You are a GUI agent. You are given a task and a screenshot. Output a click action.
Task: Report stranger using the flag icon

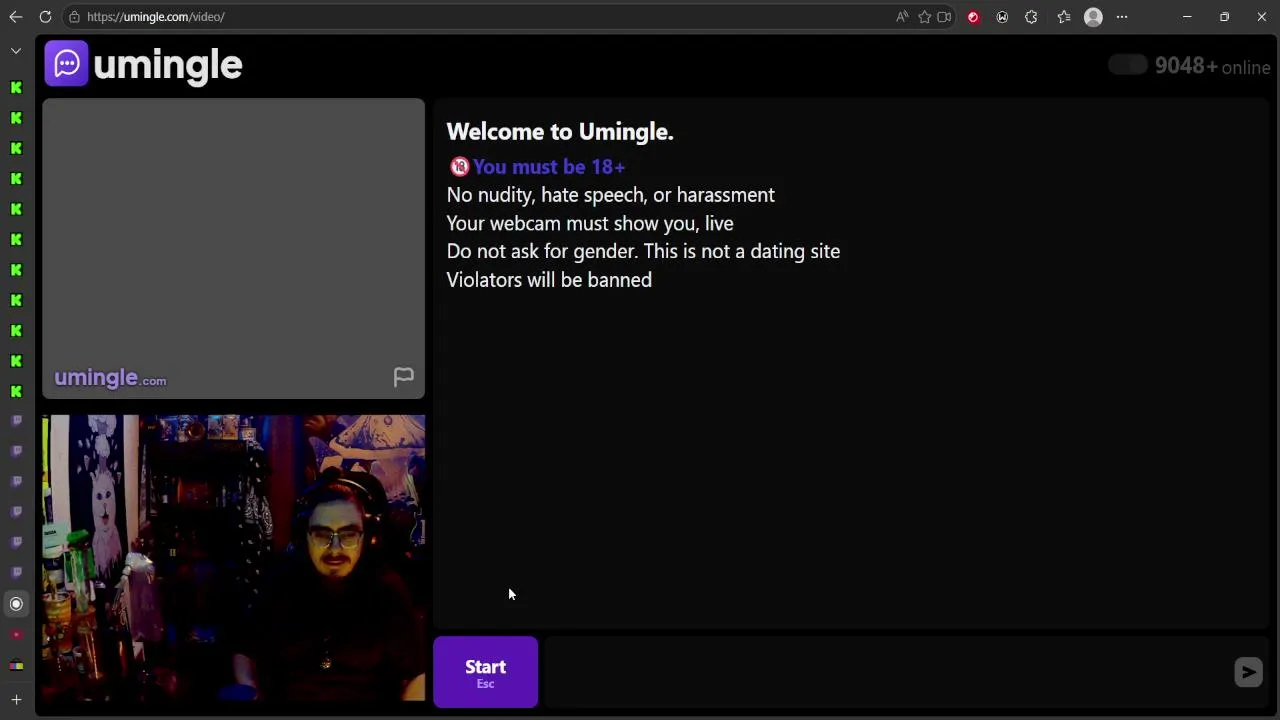tap(403, 376)
